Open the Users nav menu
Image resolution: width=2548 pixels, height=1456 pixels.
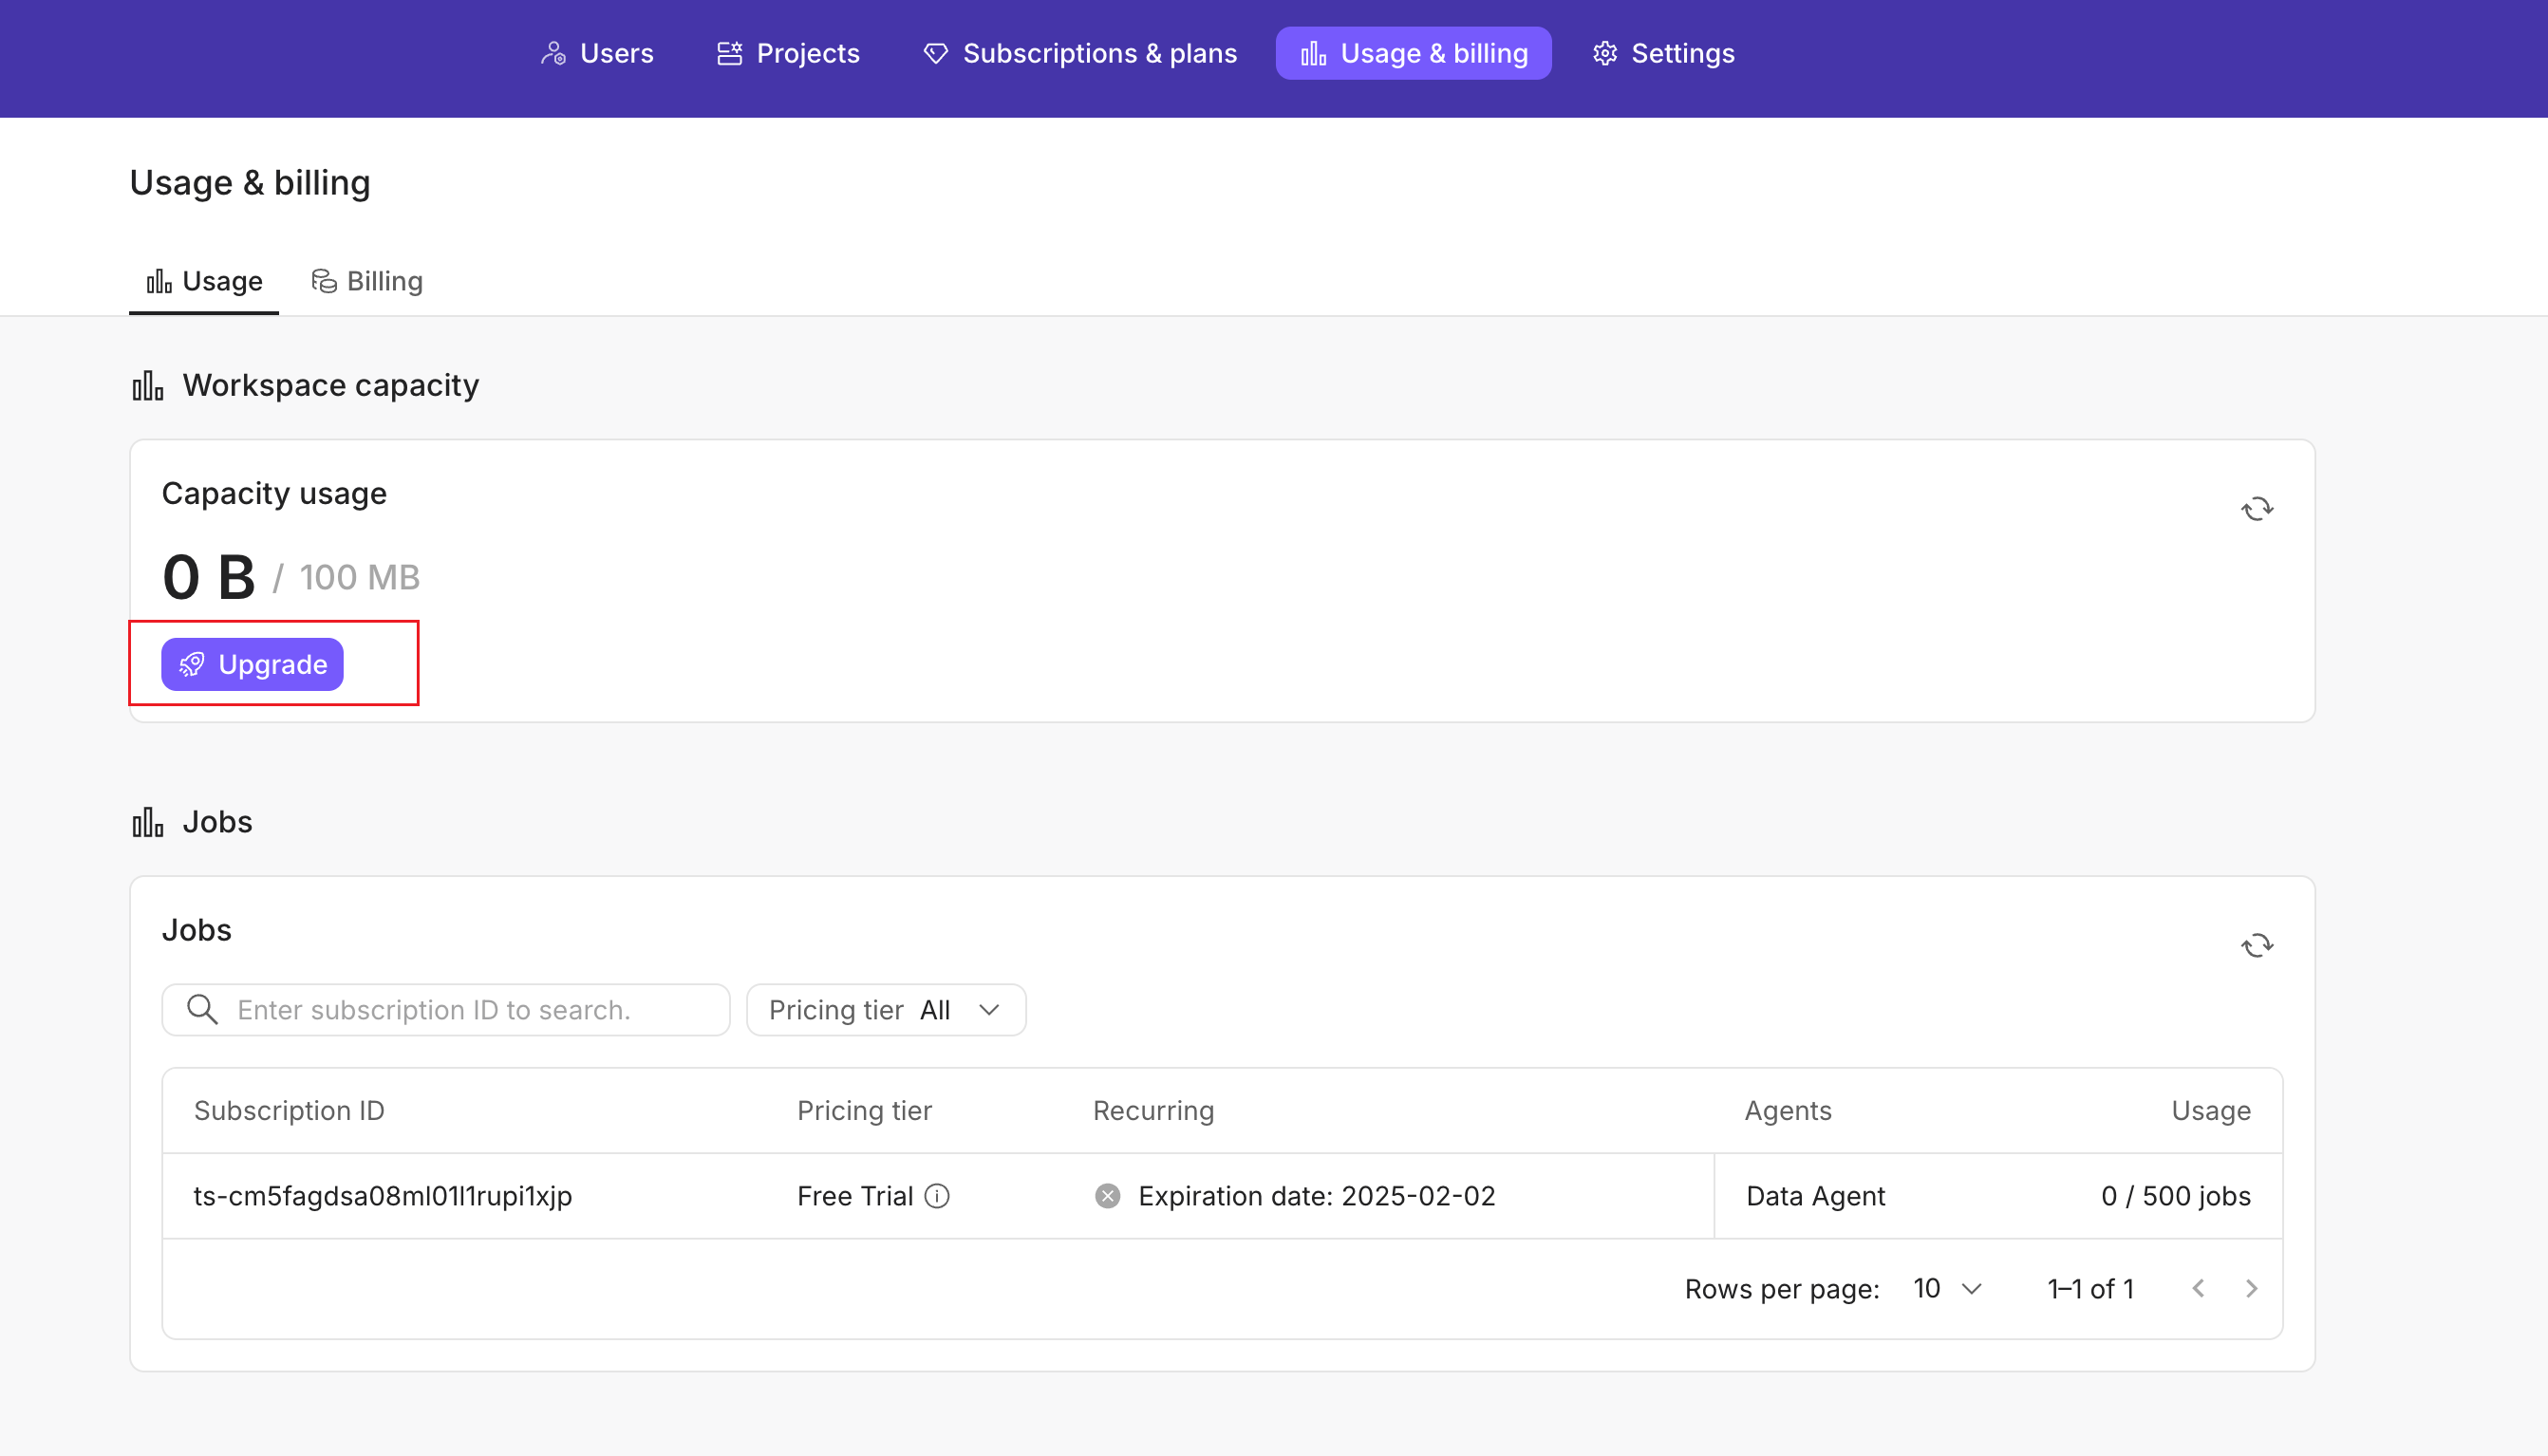click(597, 53)
